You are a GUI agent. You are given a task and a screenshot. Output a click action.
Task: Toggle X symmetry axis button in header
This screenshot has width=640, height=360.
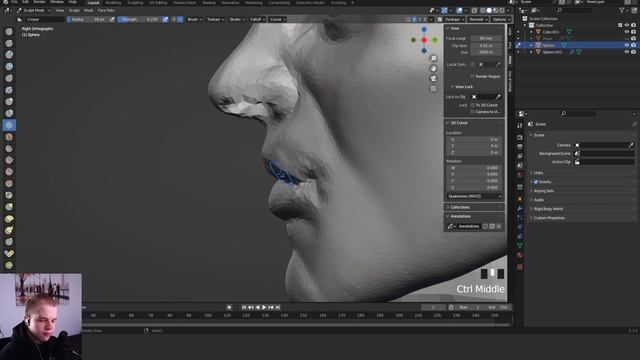tap(414, 19)
